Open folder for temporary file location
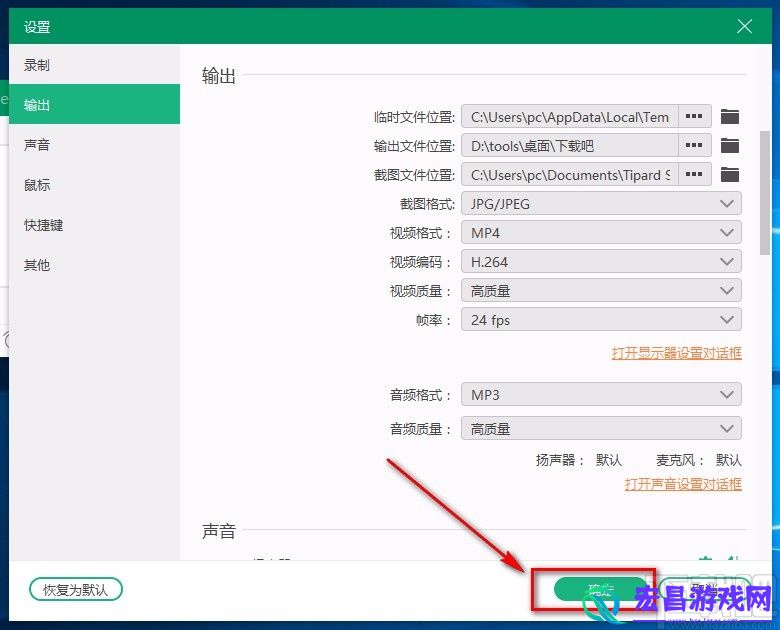The image size is (780, 630). click(x=730, y=116)
